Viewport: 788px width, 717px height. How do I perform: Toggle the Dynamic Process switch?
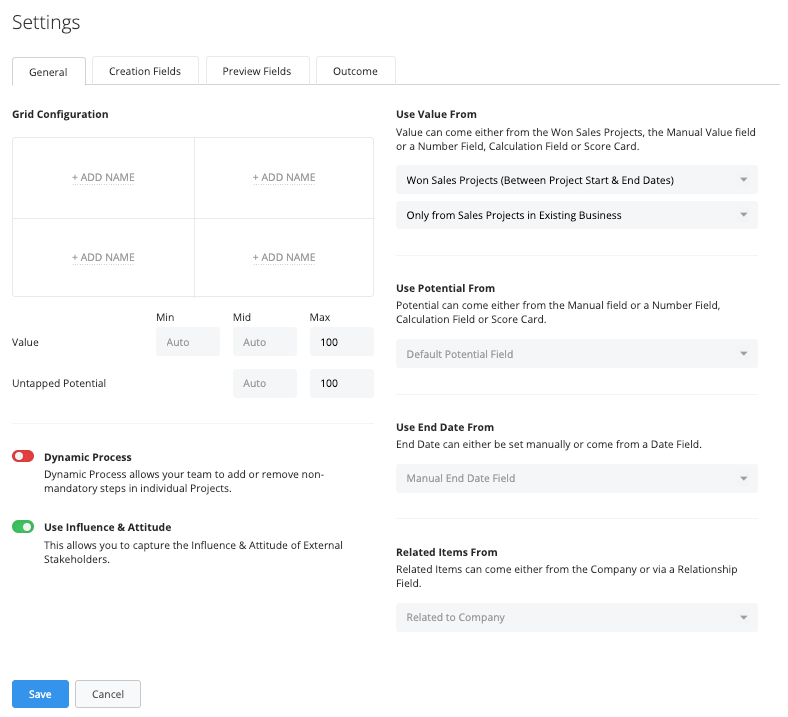point(23,457)
